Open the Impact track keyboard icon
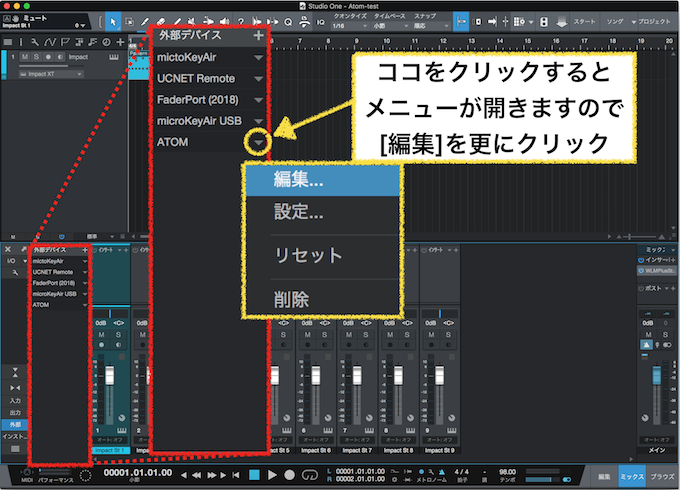Screen dimensions: 680x490 pos(114,57)
